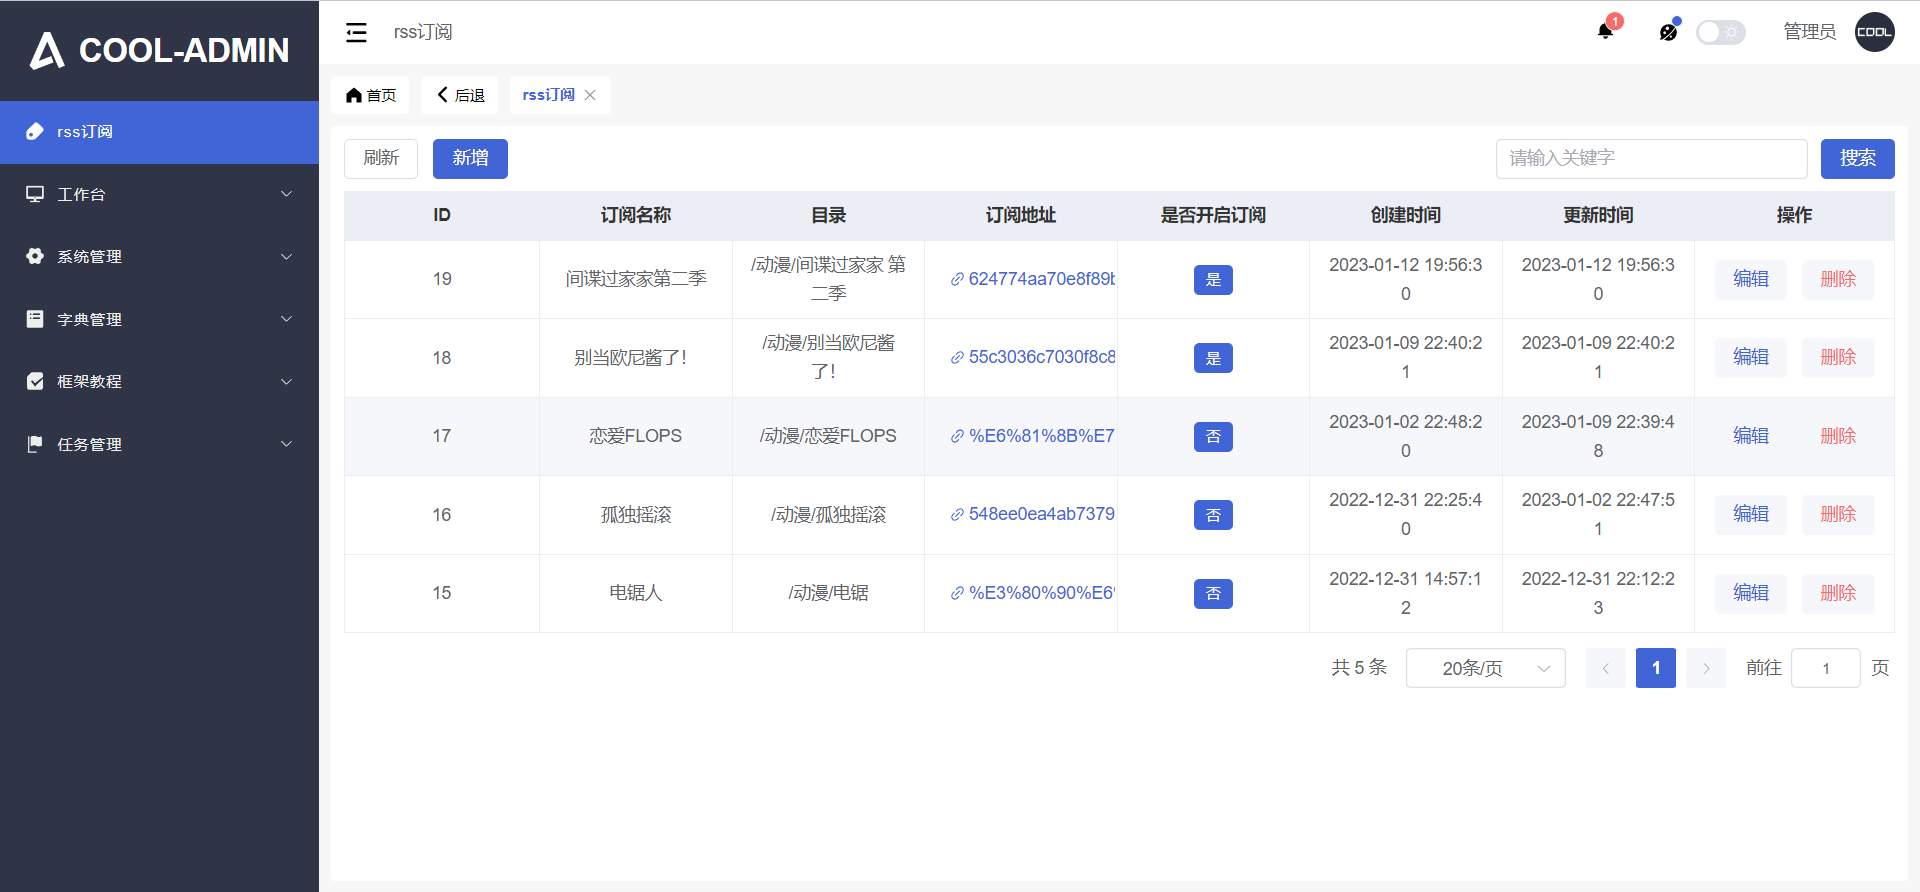Click the 框架教程 checkbox icon
This screenshot has width=1920, height=892.
35,381
